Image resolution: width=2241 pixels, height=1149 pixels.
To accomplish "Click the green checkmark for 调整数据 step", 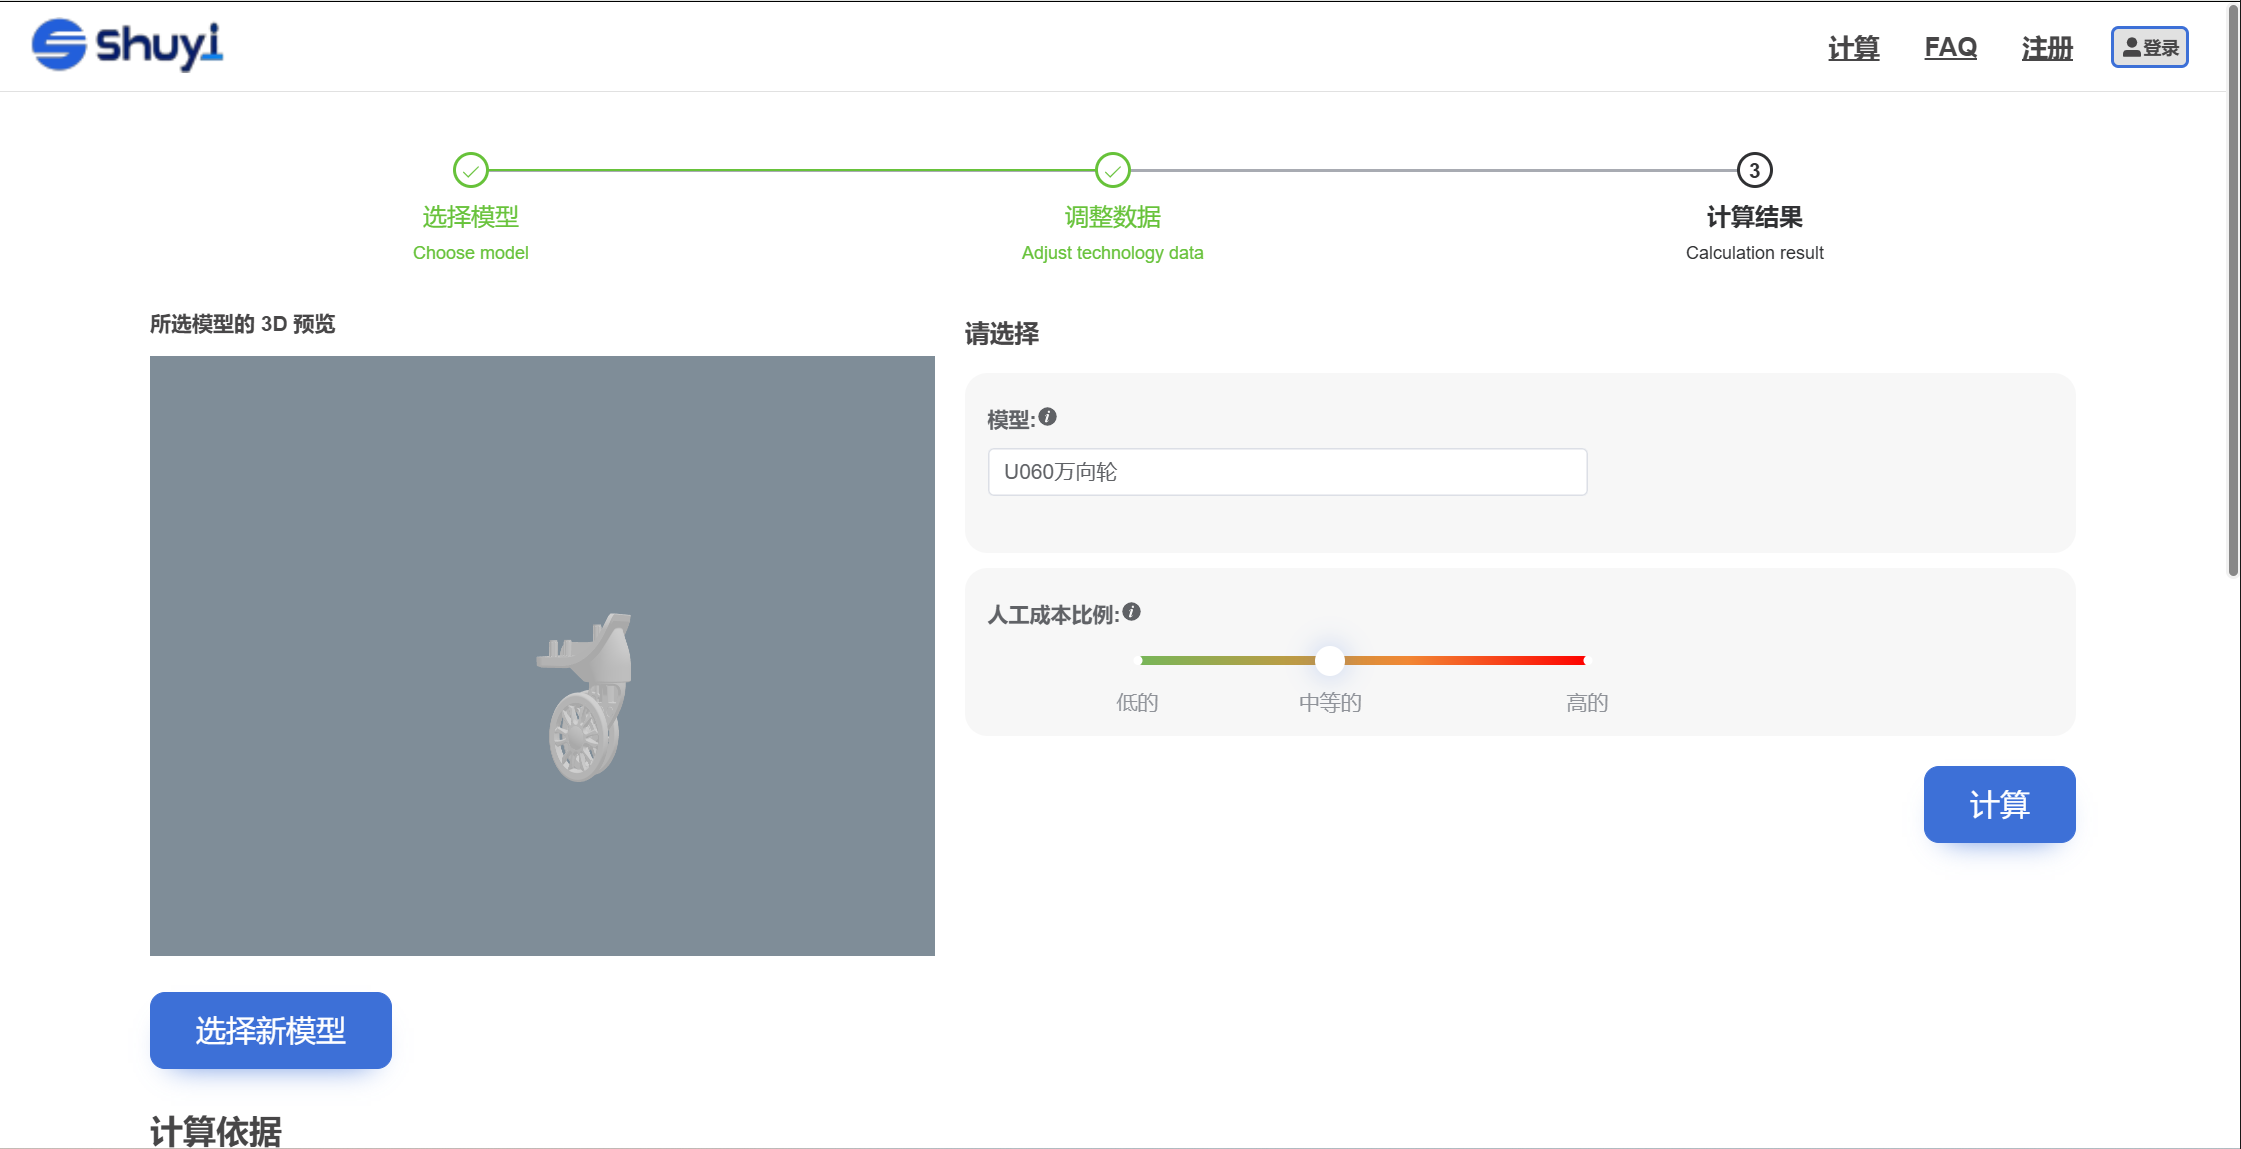I will tap(1113, 170).
